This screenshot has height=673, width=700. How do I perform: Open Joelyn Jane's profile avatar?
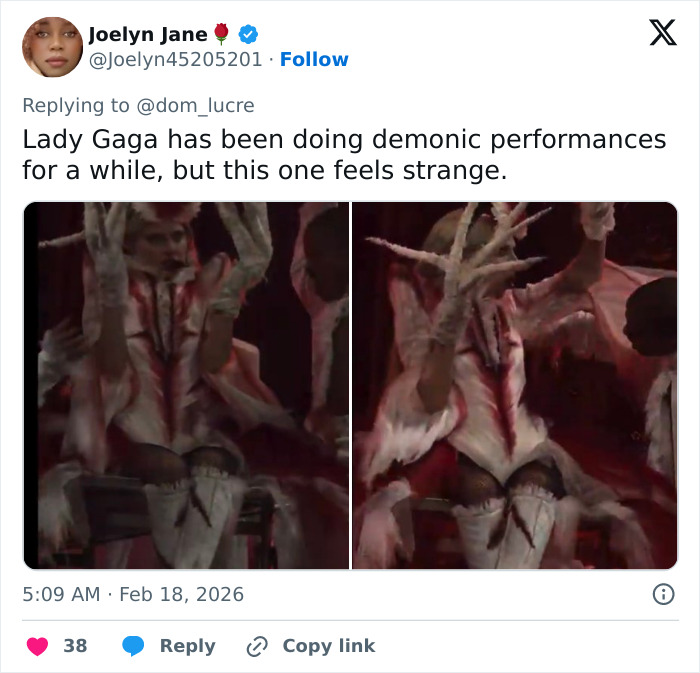pyautogui.click(x=52, y=47)
